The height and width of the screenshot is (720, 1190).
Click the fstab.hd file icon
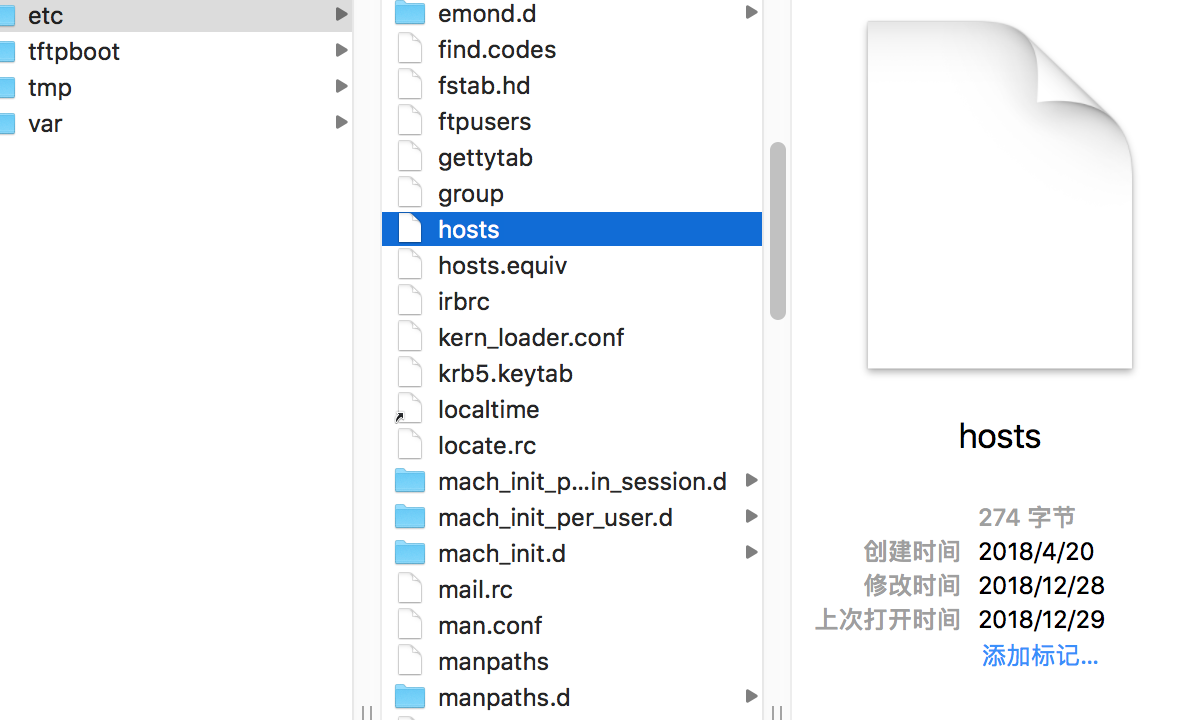tap(410, 85)
